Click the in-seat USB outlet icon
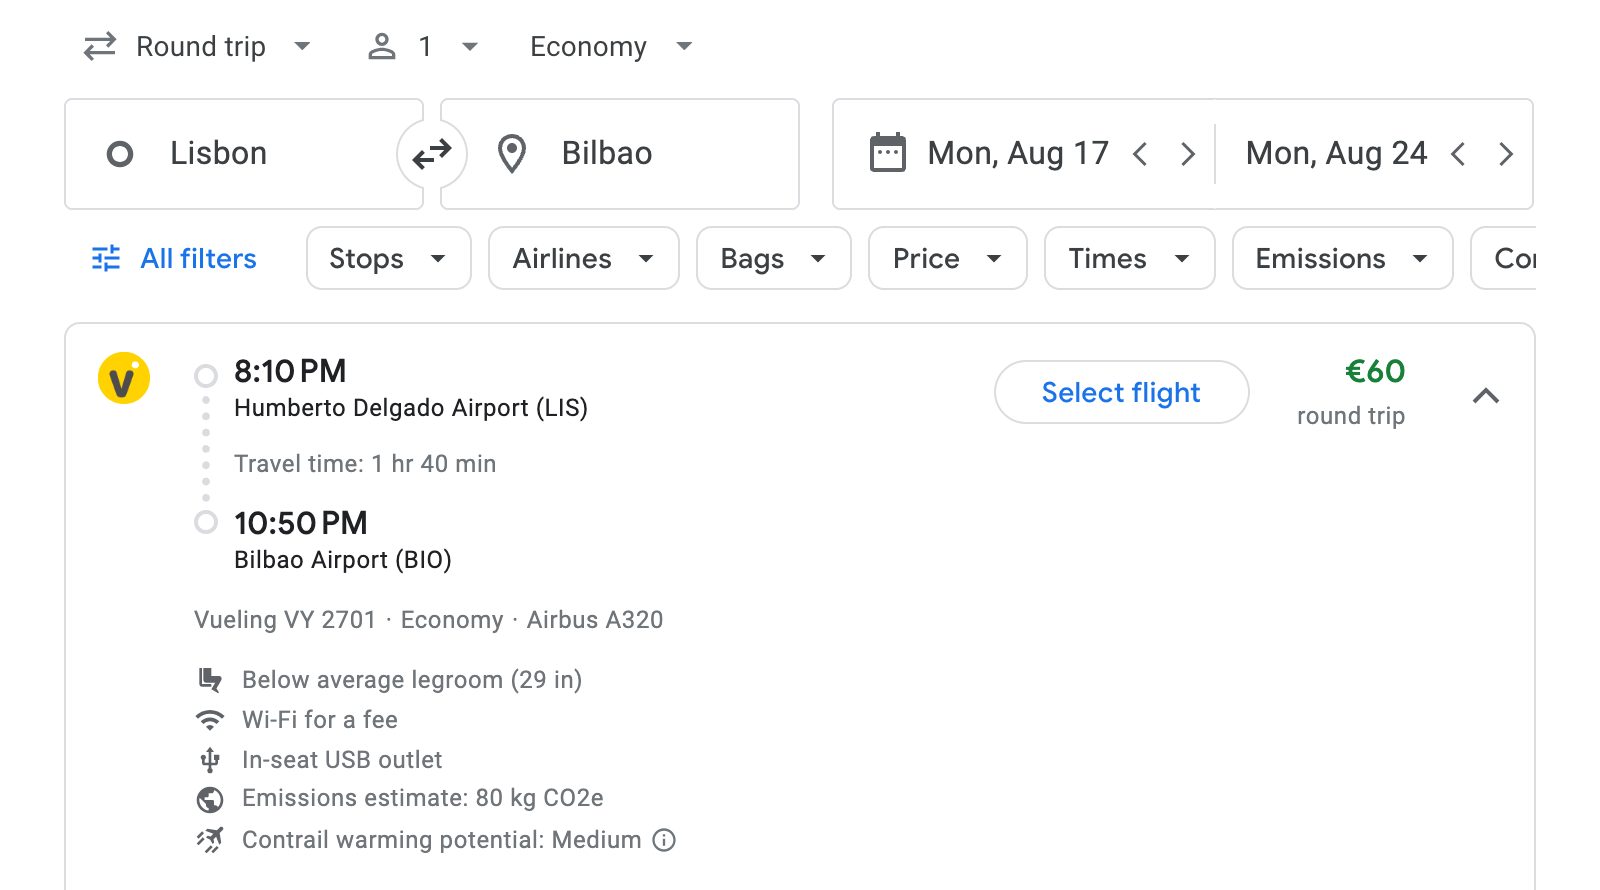The height and width of the screenshot is (890, 1600). pos(209,759)
